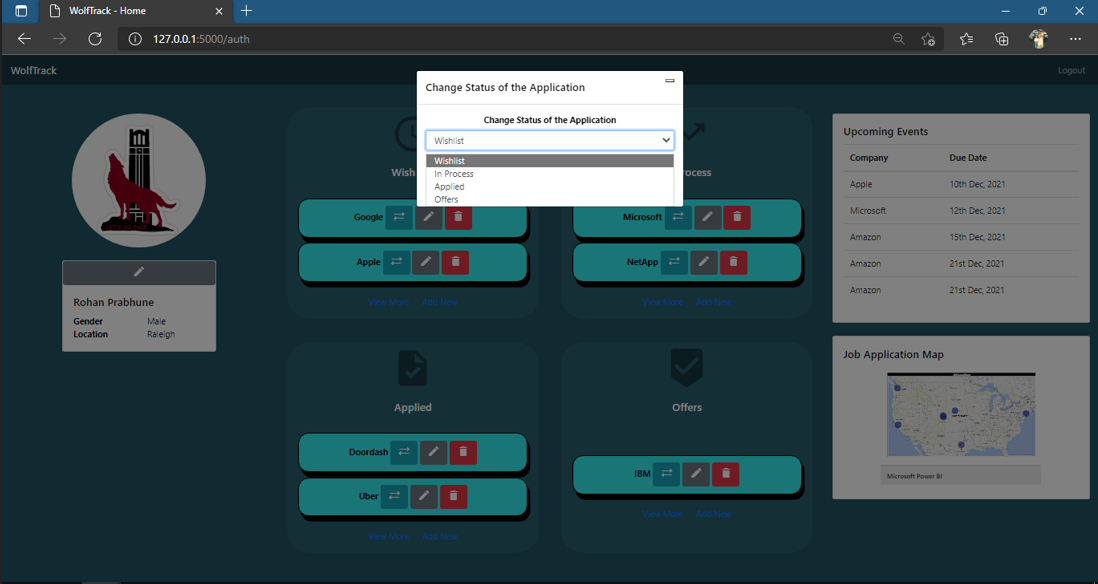
Task: Open browser settings and more menu
Action: coord(1076,39)
